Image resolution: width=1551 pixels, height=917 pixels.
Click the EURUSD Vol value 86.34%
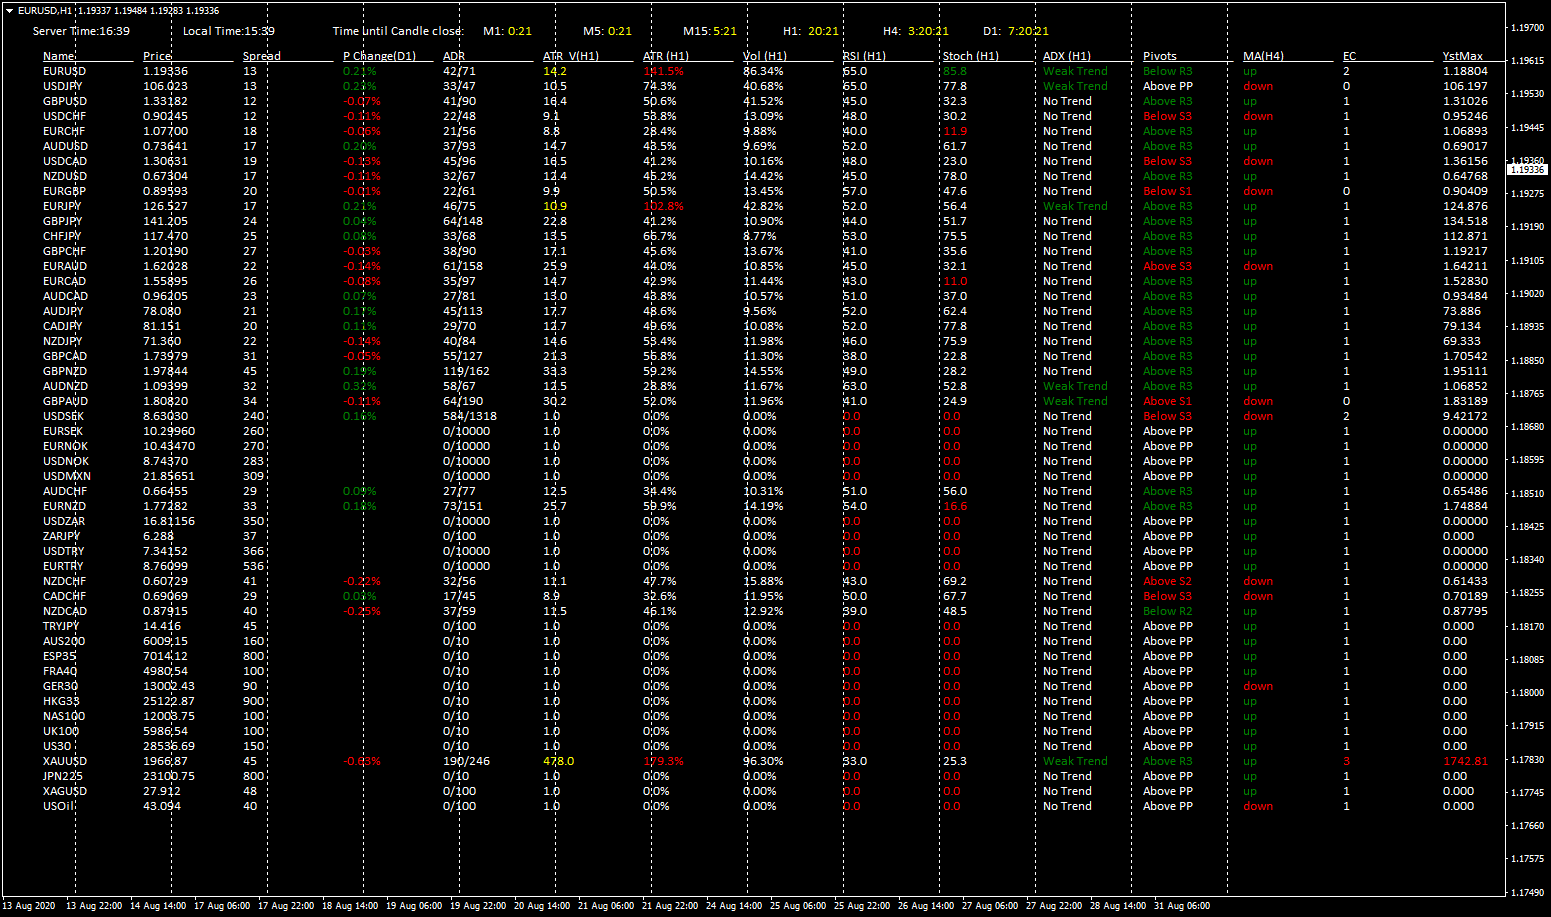[x=763, y=71]
